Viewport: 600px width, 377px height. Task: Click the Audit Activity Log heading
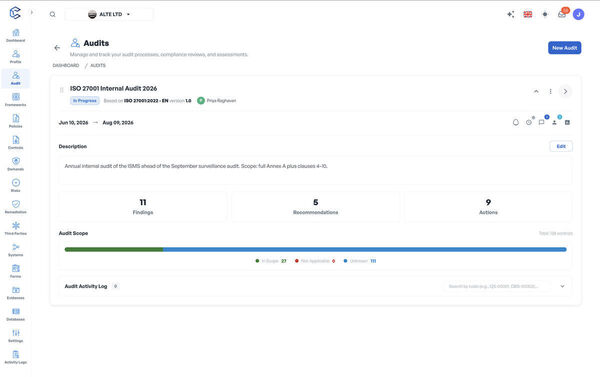click(86, 286)
